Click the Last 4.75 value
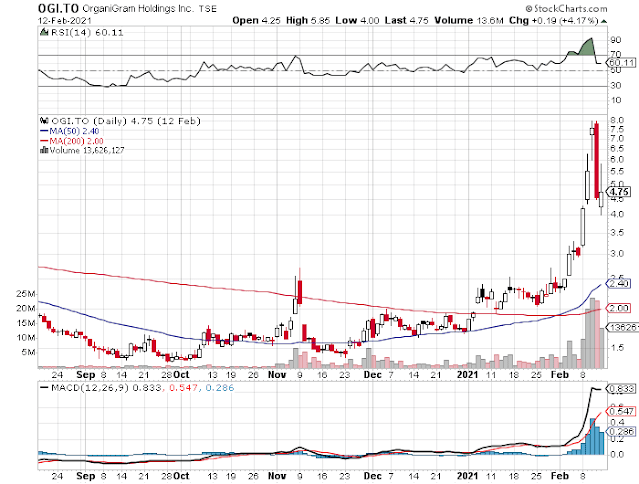 pyautogui.click(x=406, y=20)
